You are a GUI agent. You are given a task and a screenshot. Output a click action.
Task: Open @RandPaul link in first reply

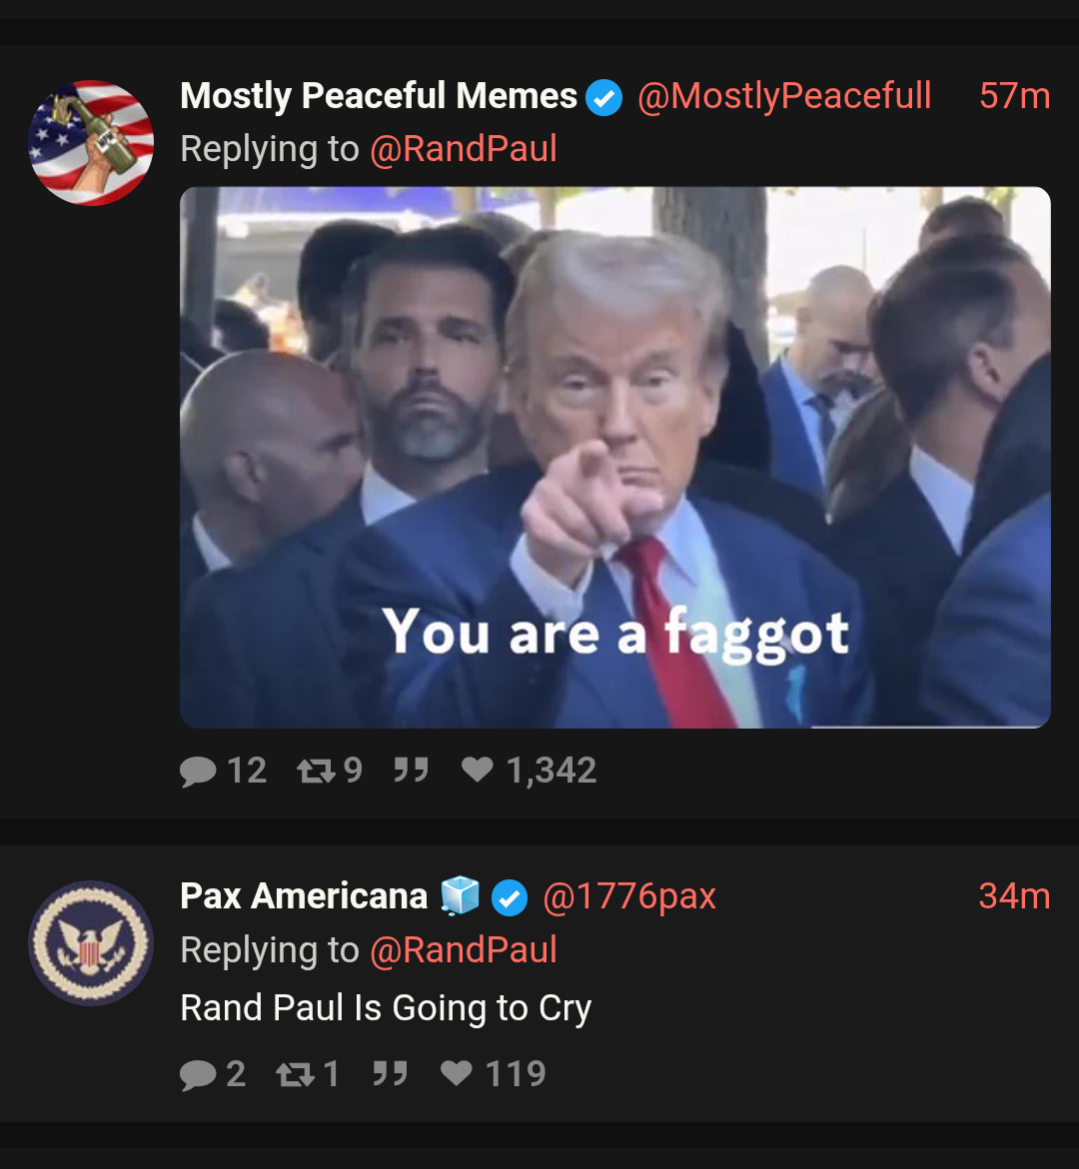pos(463,148)
